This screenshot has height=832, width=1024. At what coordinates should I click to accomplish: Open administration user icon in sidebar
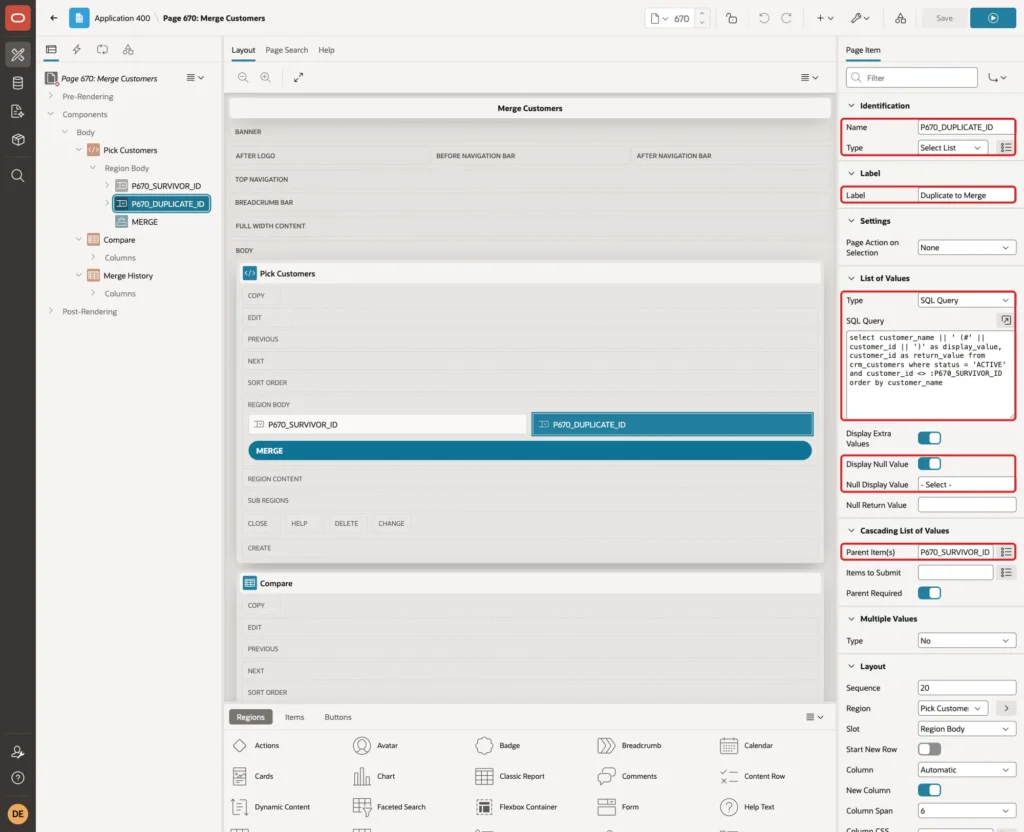coord(18,752)
